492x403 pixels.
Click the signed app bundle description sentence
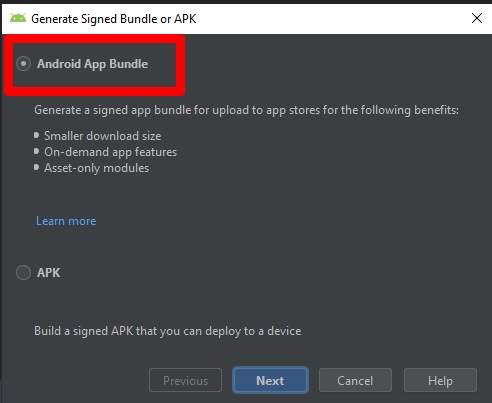pyautogui.click(x=246, y=110)
